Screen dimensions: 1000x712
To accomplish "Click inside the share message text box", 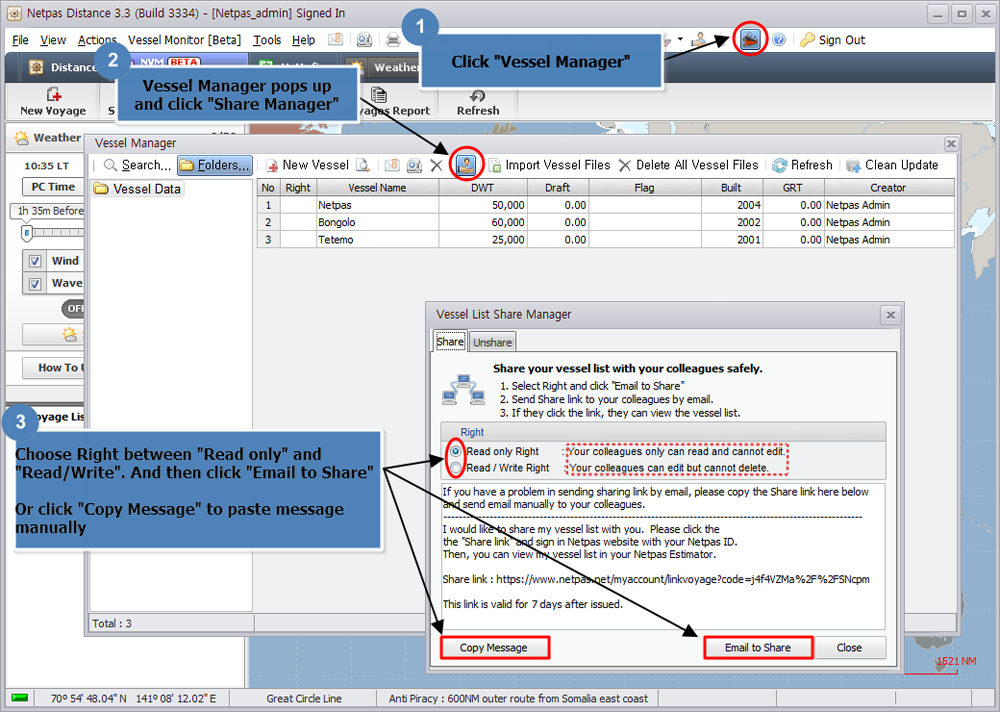I will (662, 556).
